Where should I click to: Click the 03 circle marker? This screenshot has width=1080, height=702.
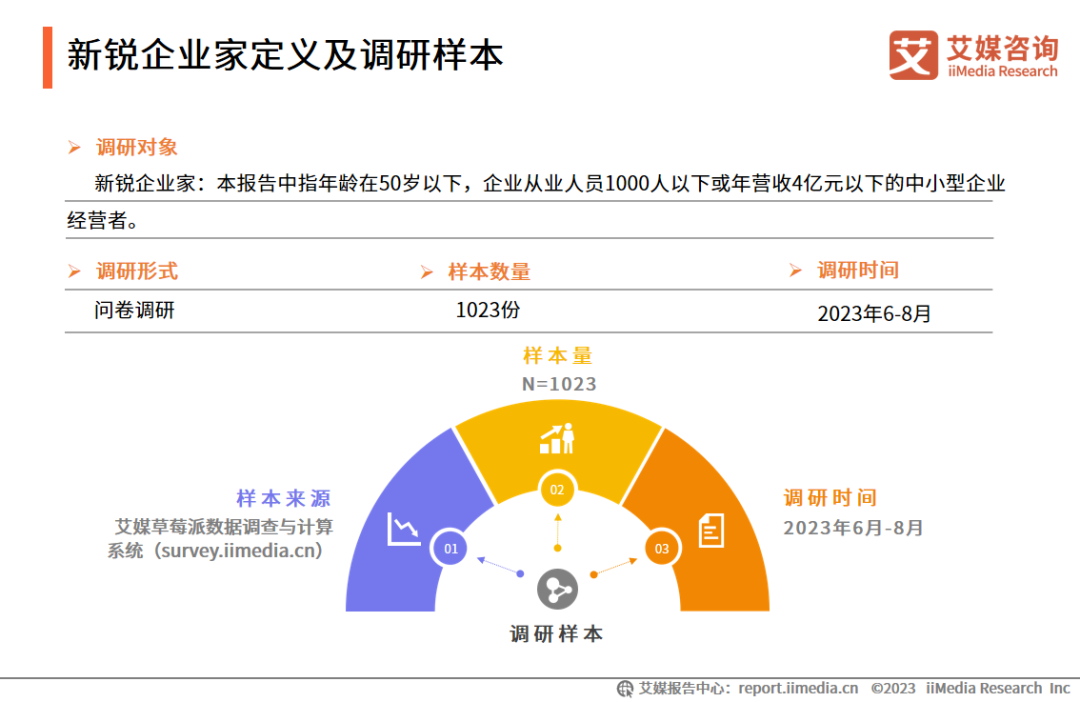662,548
